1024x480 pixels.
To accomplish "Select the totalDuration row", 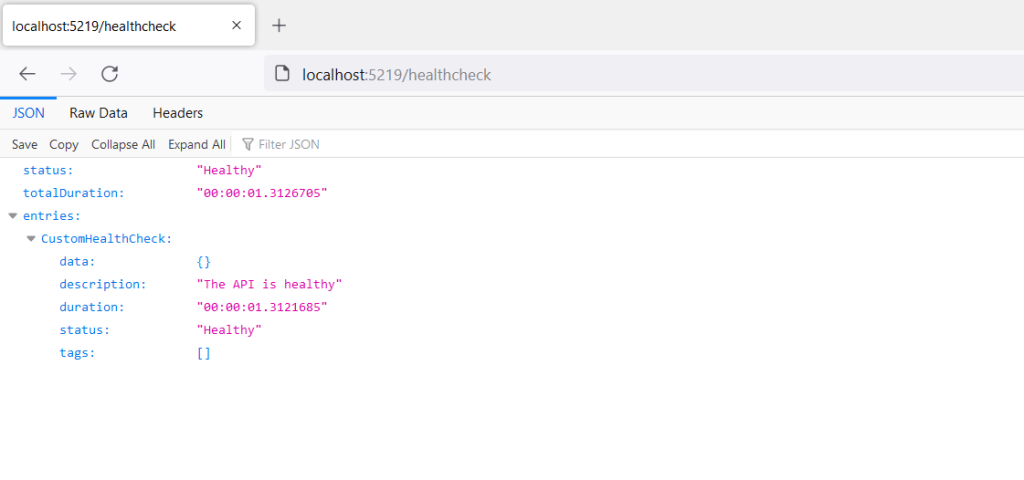I will pyautogui.click(x=512, y=193).
